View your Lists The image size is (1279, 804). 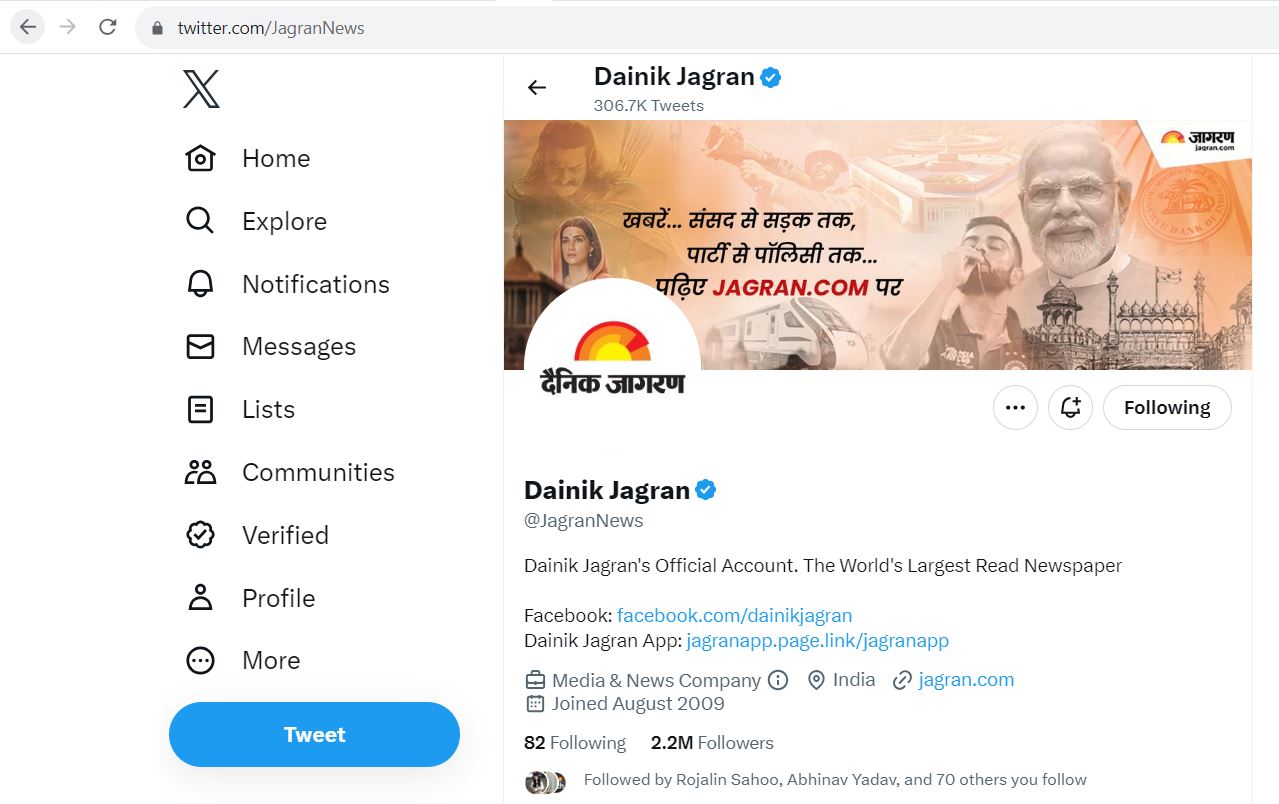[268, 409]
